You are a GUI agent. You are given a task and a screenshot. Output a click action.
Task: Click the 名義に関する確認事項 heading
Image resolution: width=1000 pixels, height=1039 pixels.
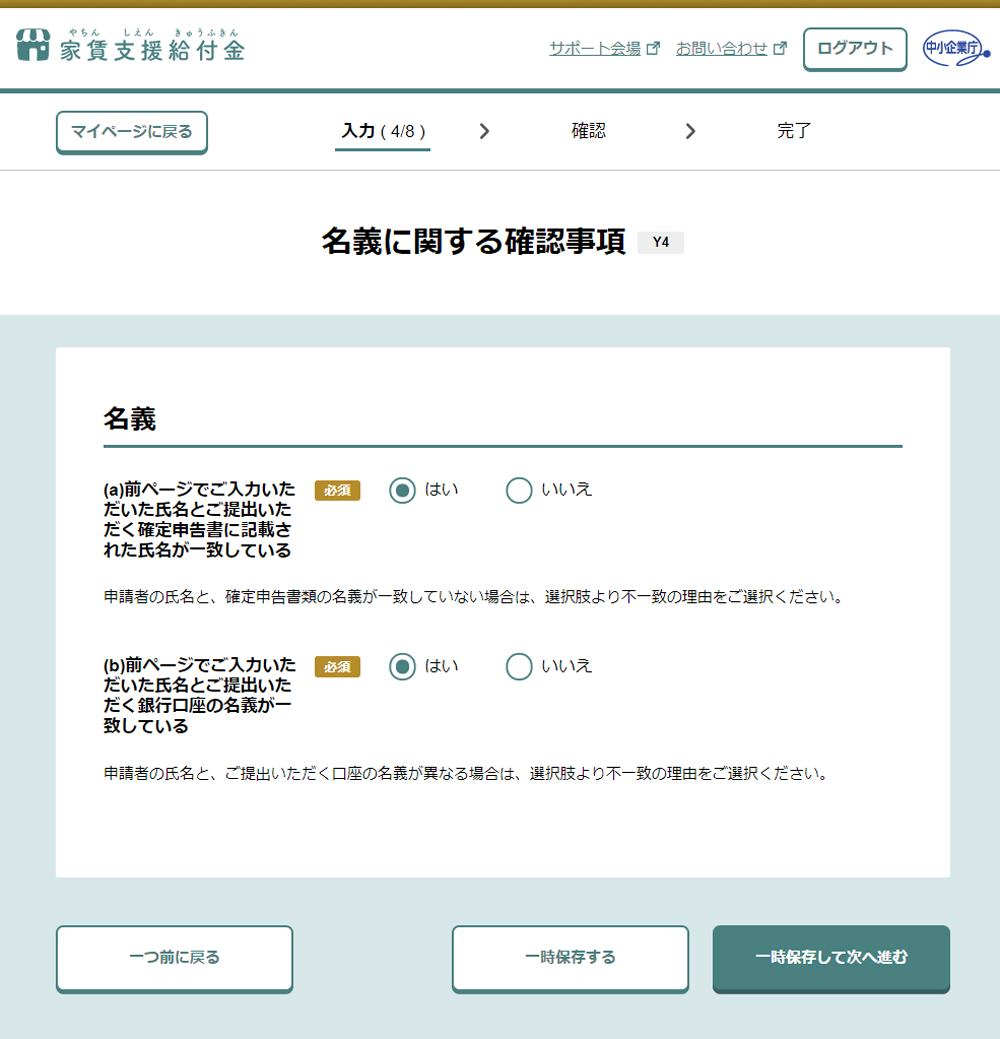[473, 242]
